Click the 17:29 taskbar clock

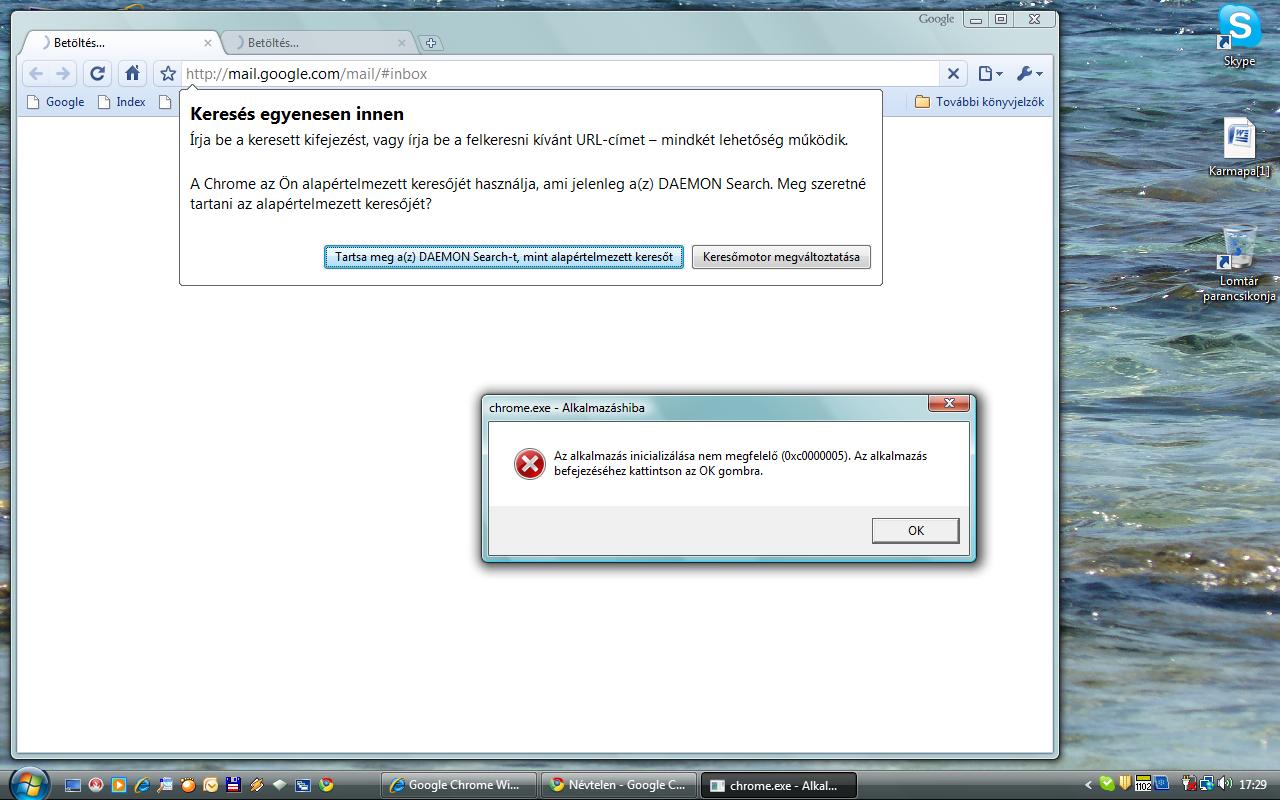pos(1253,785)
